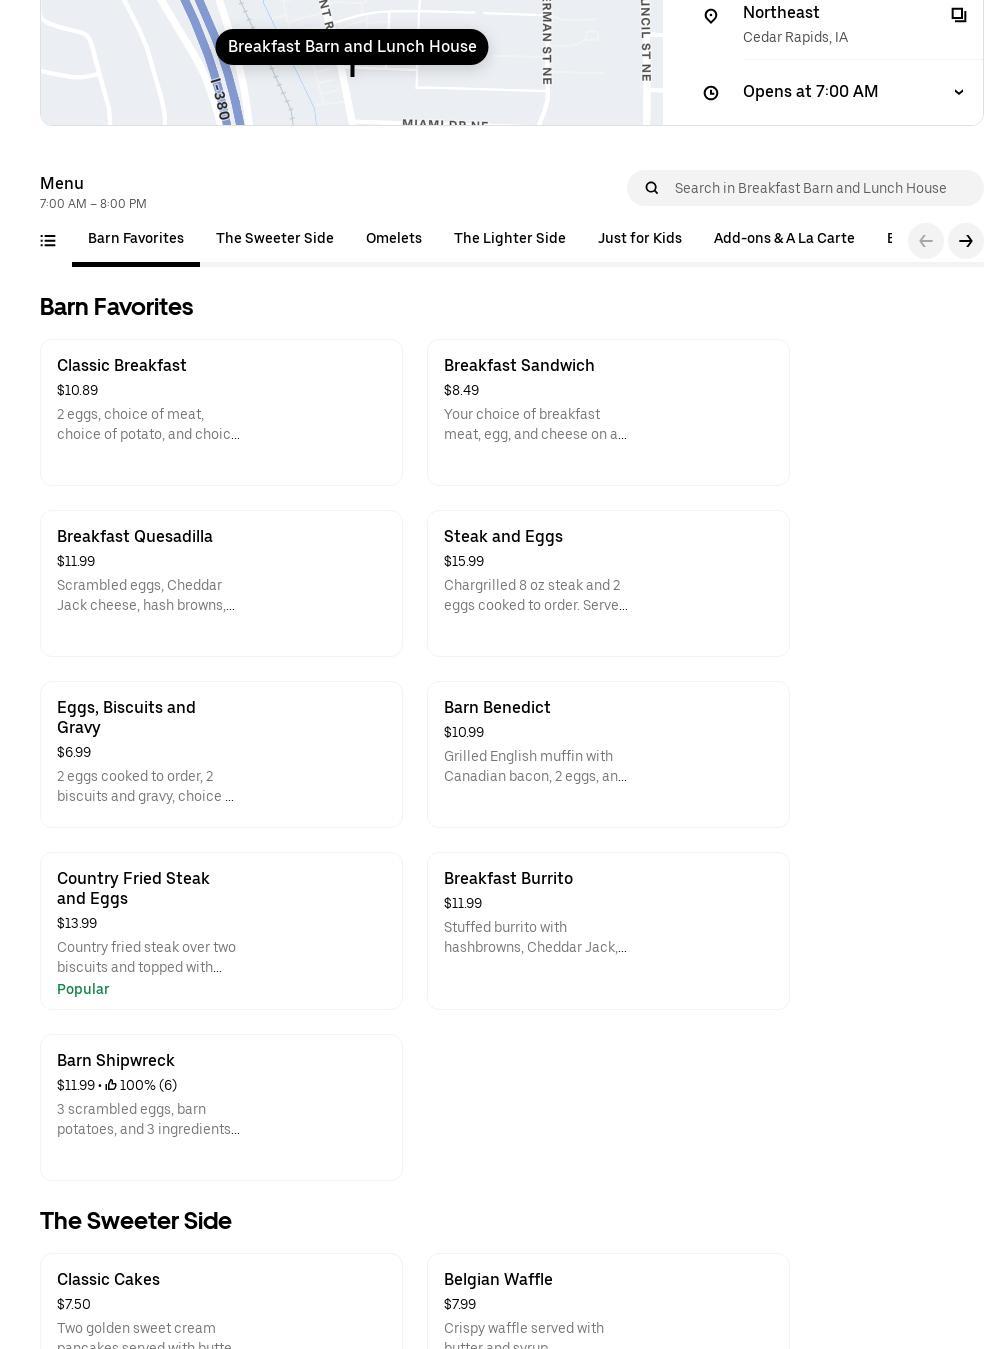This screenshot has height=1349, width=1004.
Task: Click the Breakfast Barn map marker label
Action: 352,47
